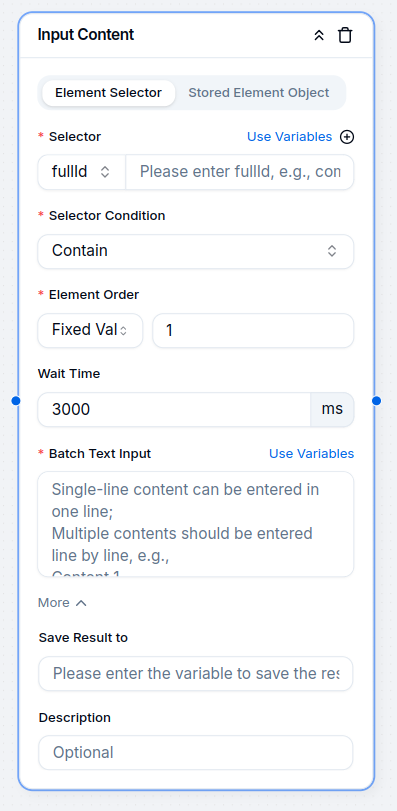Open the Fixed Val element order dropdown
This screenshot has height=811, width=397.
pyautogui.click(x=90, y=331)
